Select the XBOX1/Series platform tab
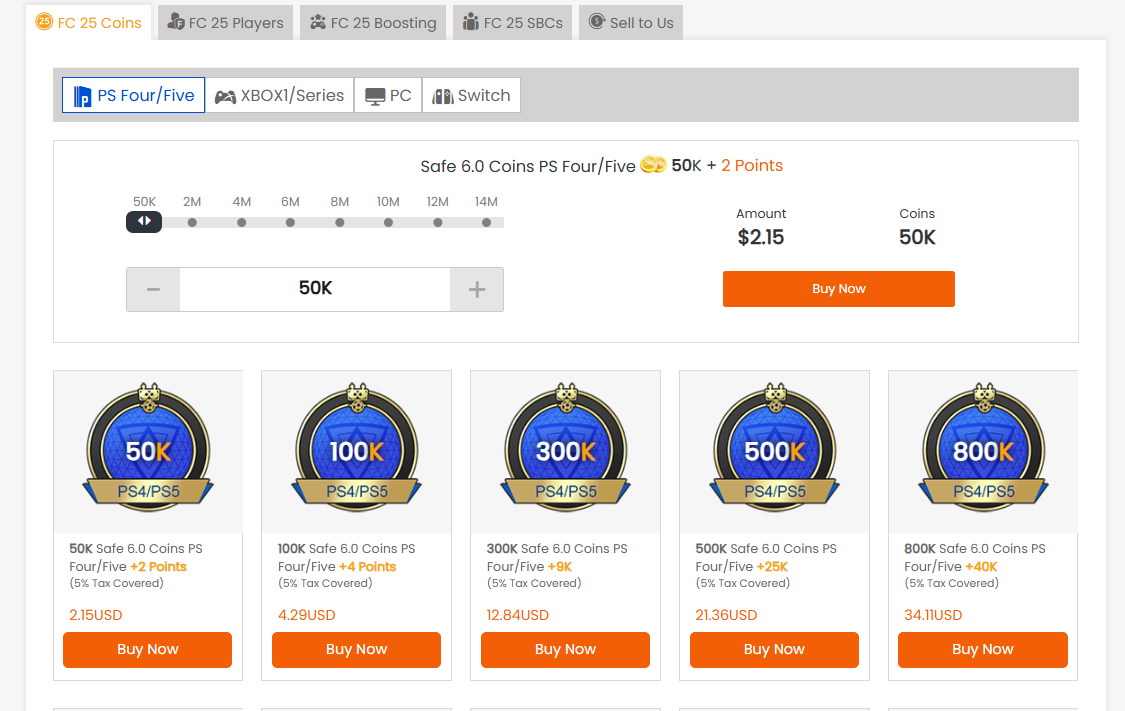This screenshot has width=1125, height=711. [x=280, y=96]
